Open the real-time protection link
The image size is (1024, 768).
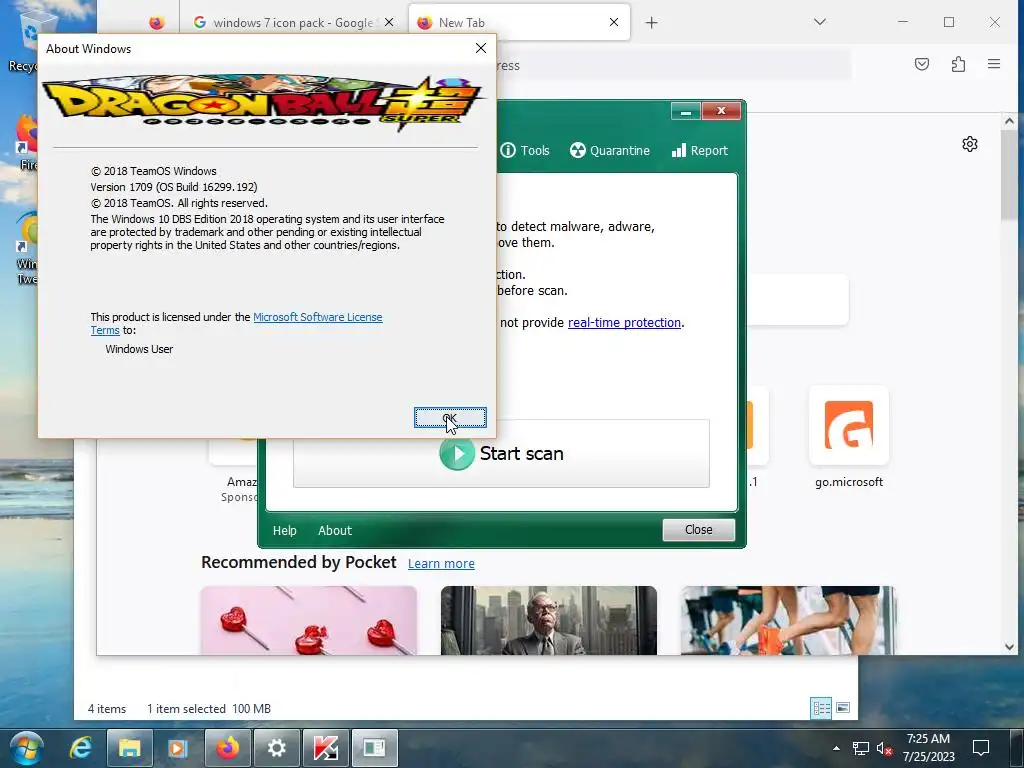pos(624,323)
